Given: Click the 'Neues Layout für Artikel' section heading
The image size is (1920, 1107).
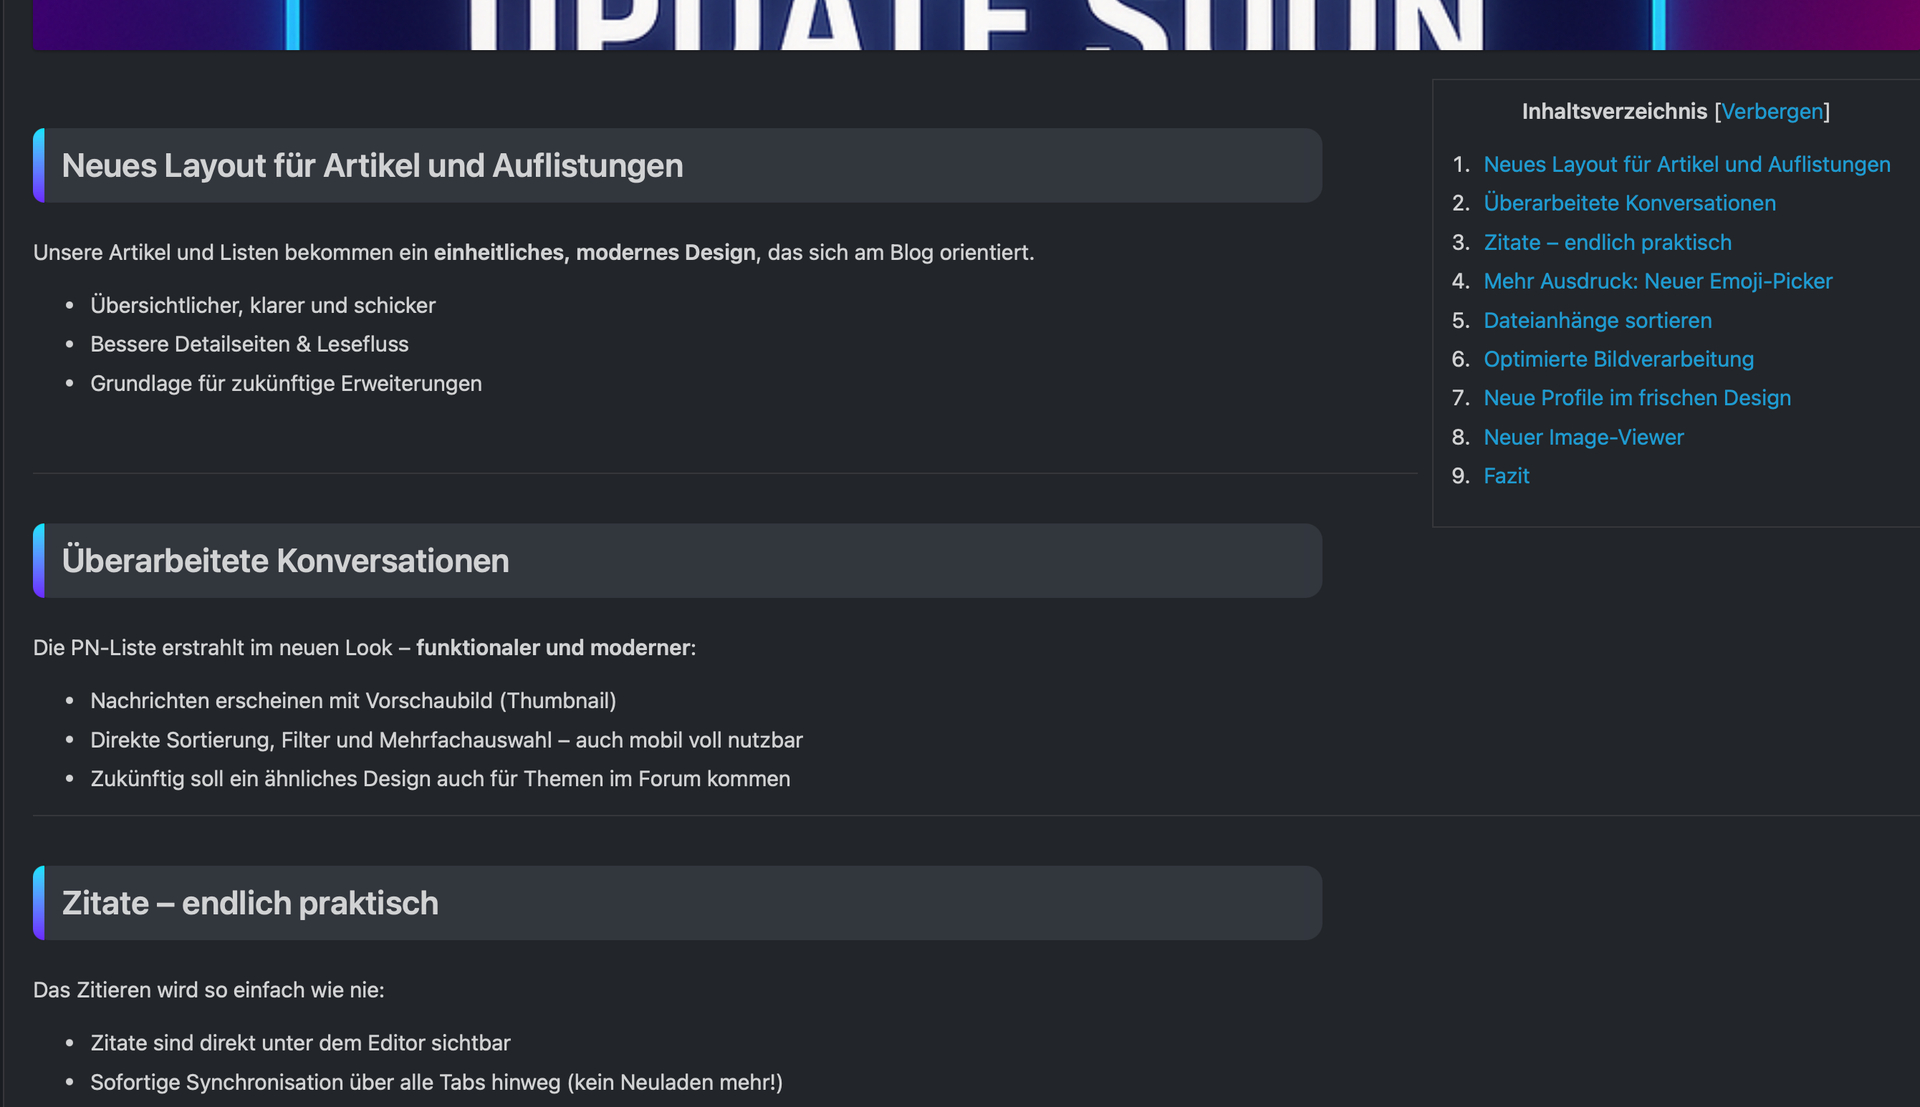Looking at the screenshot, I should tap(372, 166).
